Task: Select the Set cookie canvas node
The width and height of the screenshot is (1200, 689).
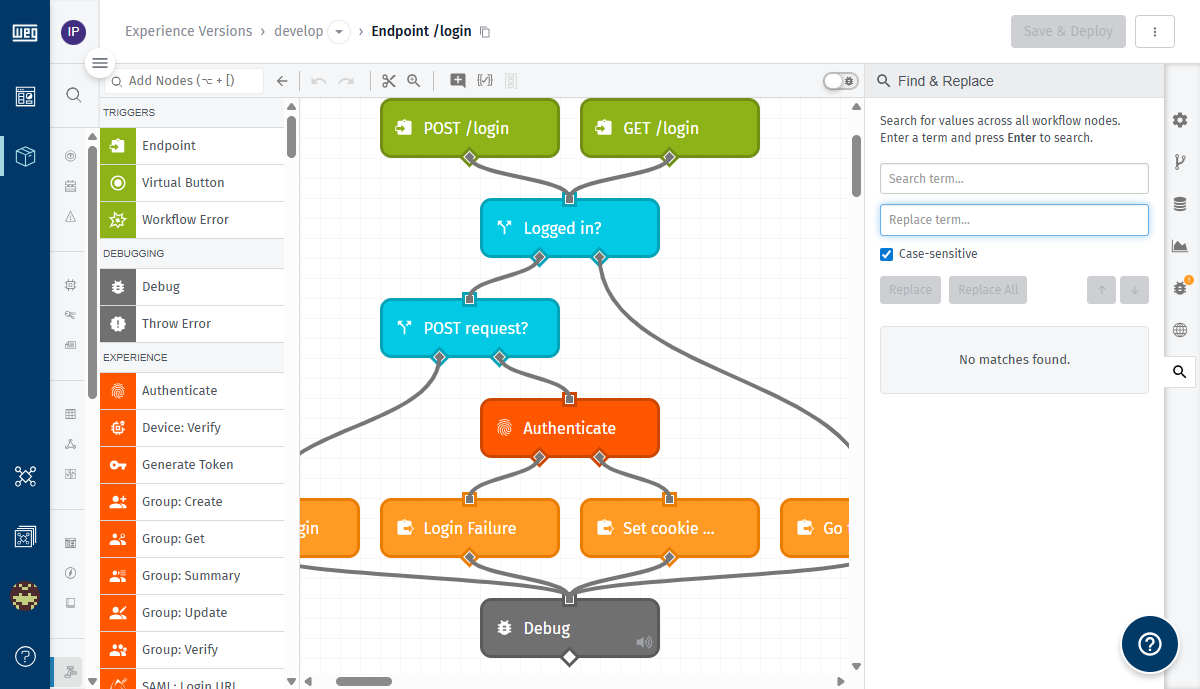Action: tap(670, 528)
